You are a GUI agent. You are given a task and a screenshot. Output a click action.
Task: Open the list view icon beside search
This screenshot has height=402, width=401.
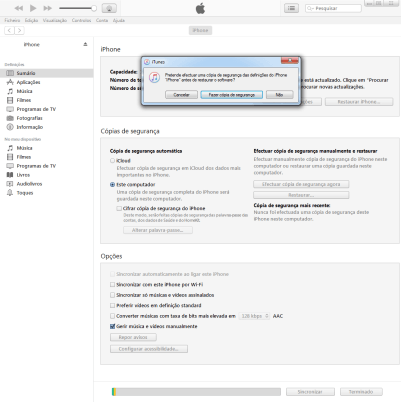point(291,8)
